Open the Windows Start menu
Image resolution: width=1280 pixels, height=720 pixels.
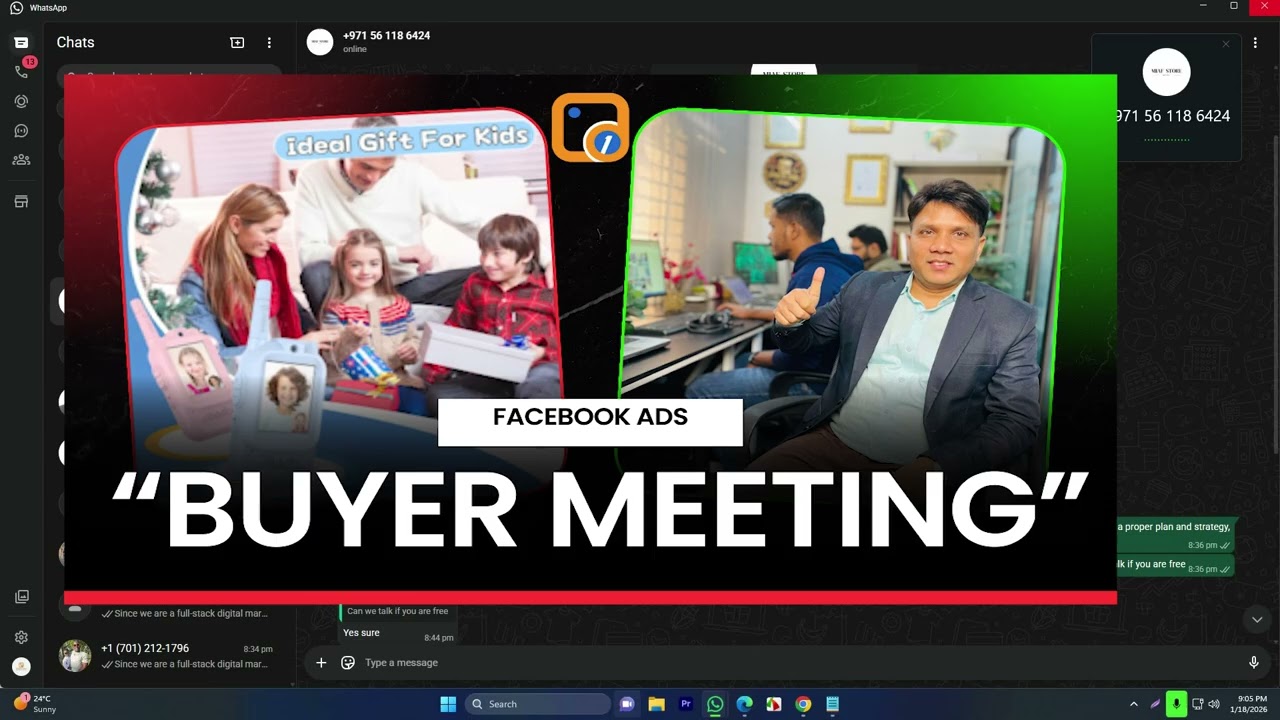(x=448, y=704)
